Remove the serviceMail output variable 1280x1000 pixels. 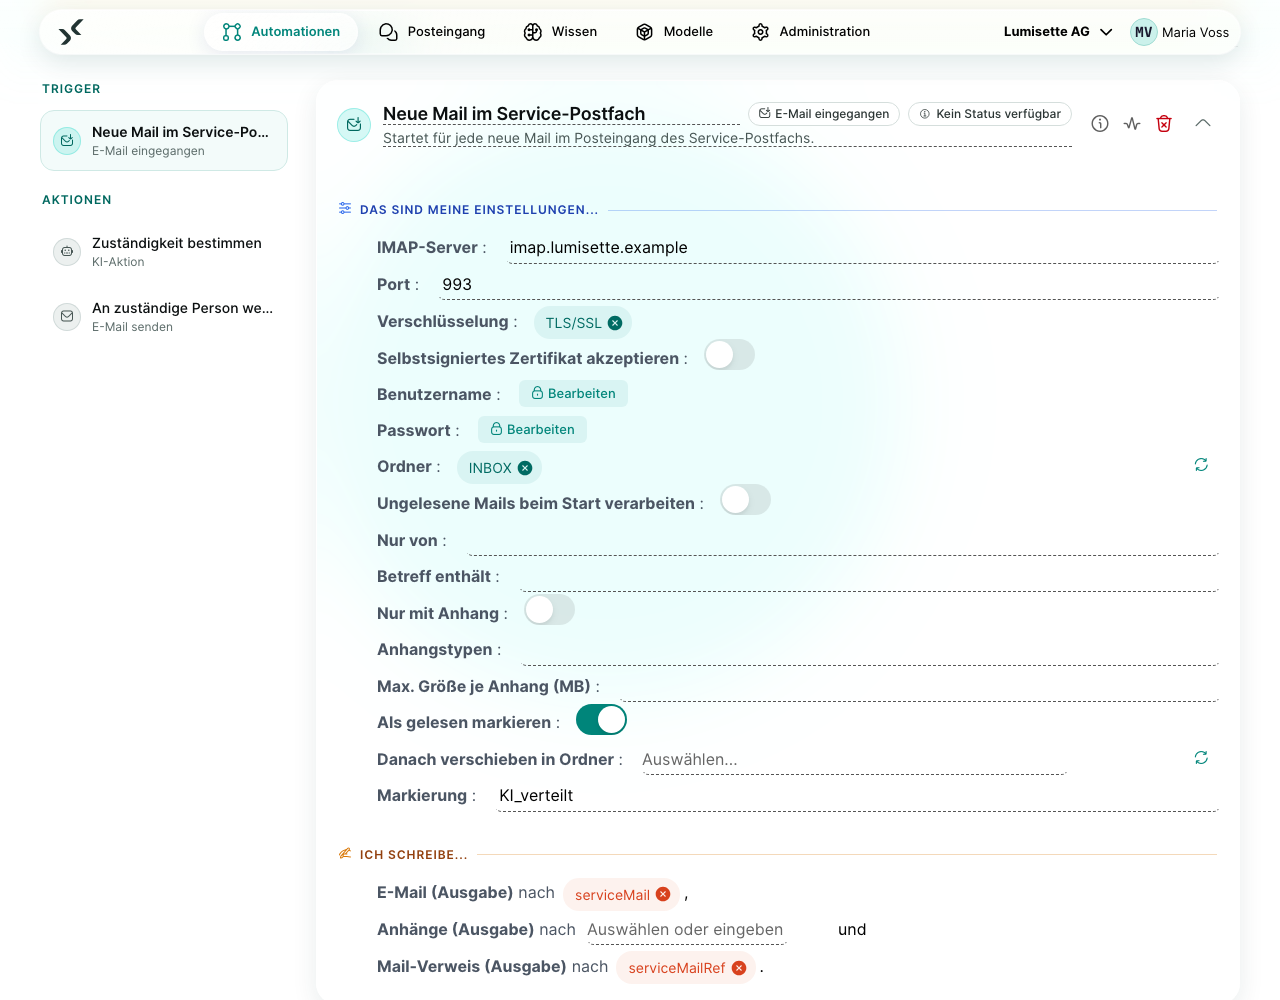point(663,895)
